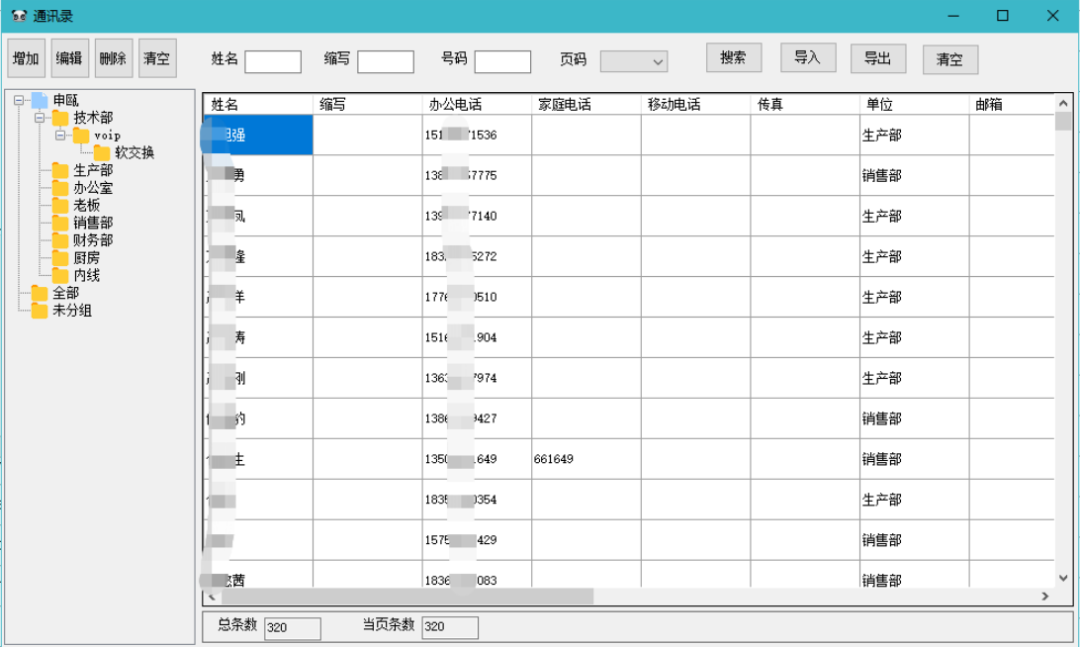The height and width of the screenshot is (647, 1080).
Task: Click the 办公电话 column header
Action: (x=455, y=104)
